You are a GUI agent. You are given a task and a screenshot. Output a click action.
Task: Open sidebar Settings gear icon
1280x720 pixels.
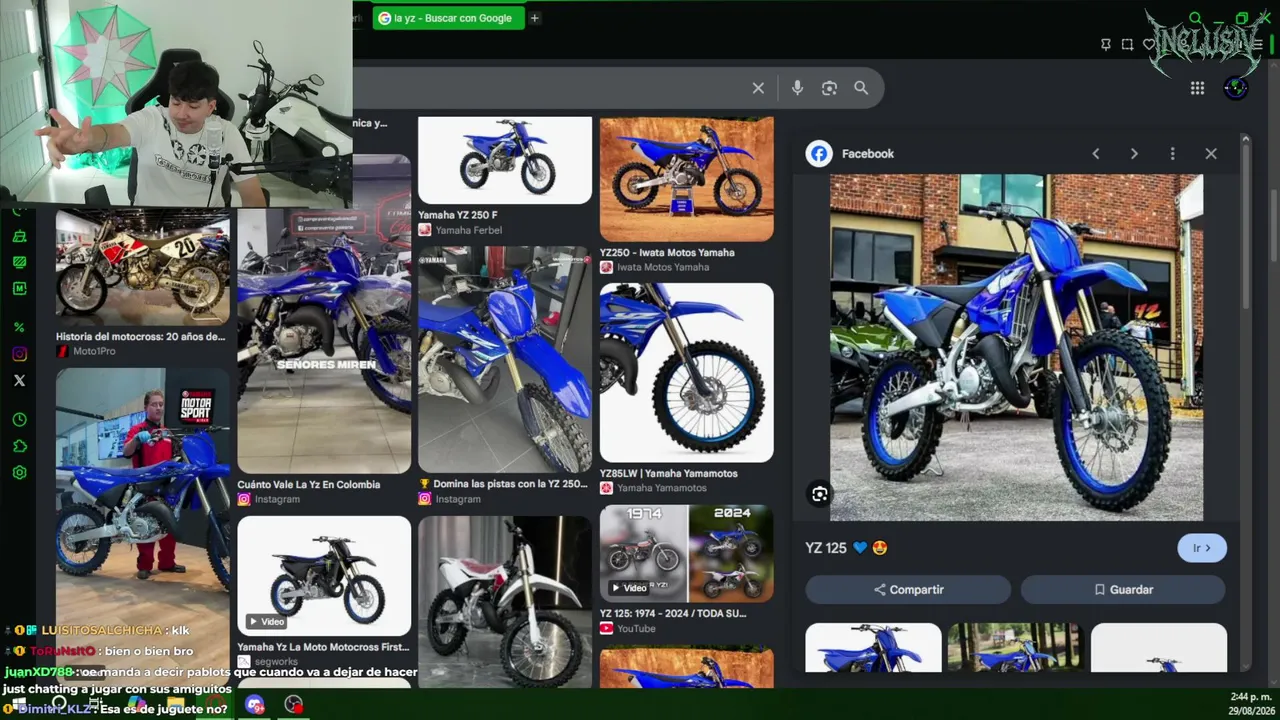coord(19,472)
